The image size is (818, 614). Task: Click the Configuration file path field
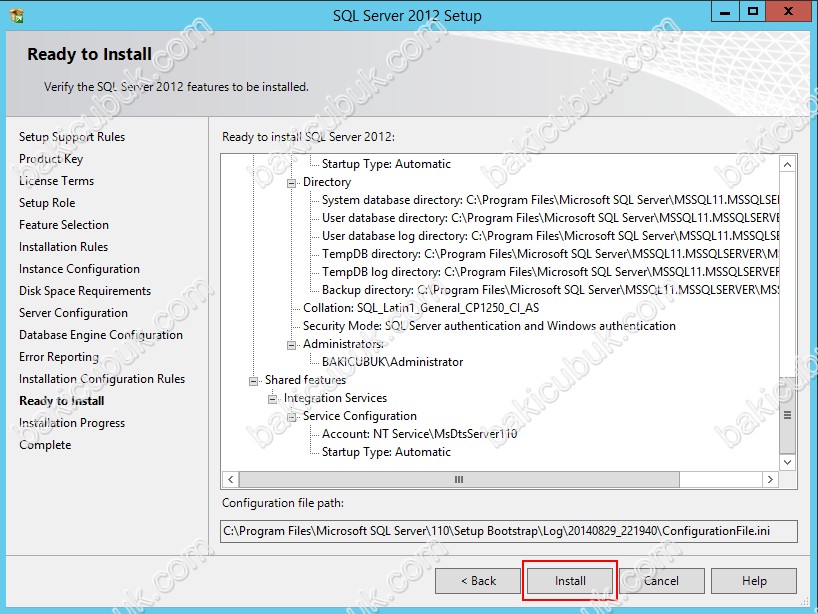click(x=509, y=531)
